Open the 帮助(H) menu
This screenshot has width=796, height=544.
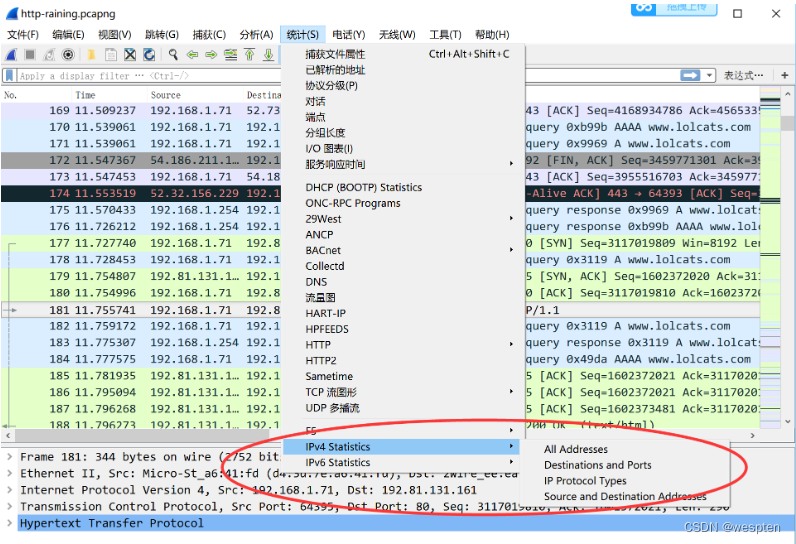(492, 35)
